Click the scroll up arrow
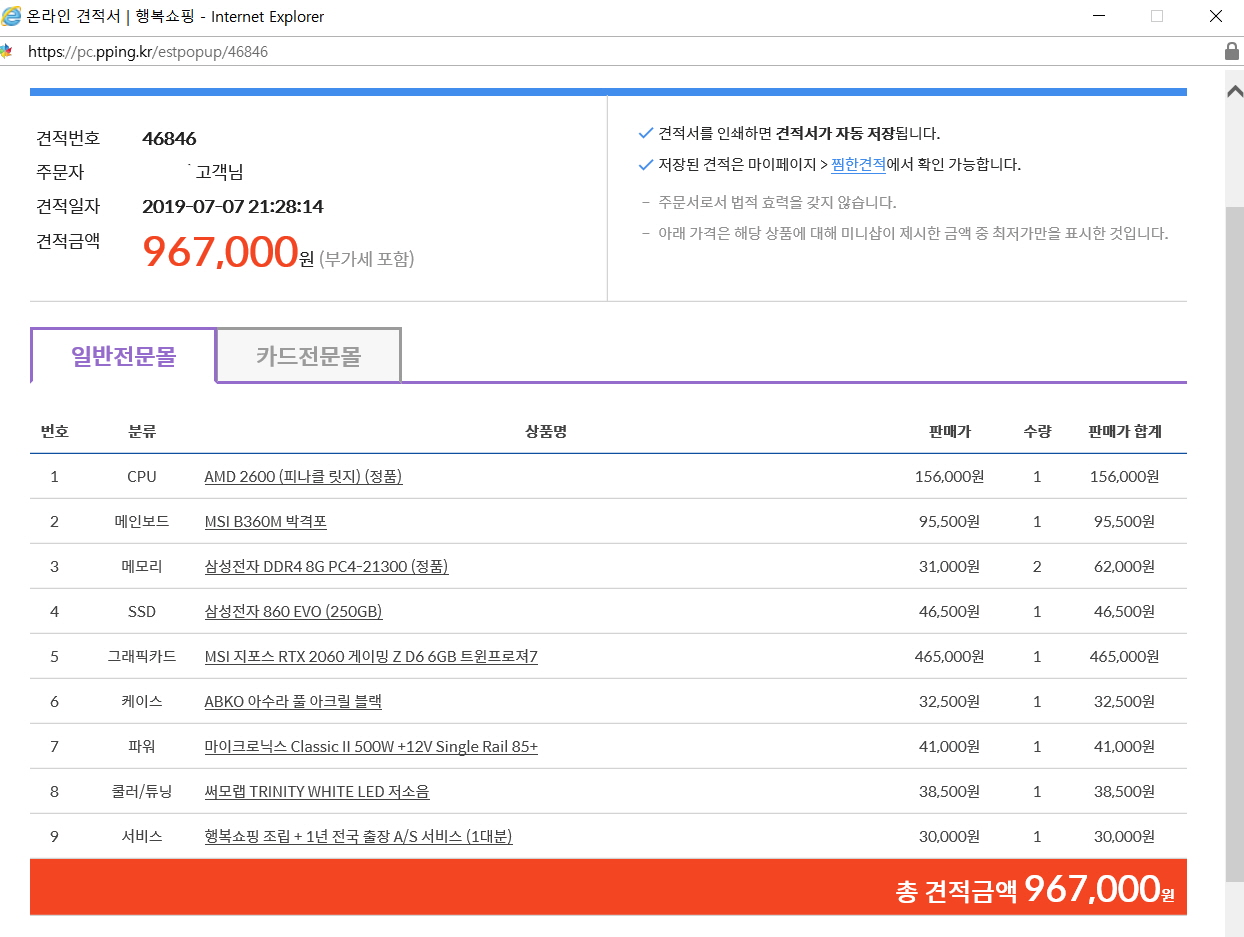This screenshot has width=1244, height=937. tap(1234, 91)
